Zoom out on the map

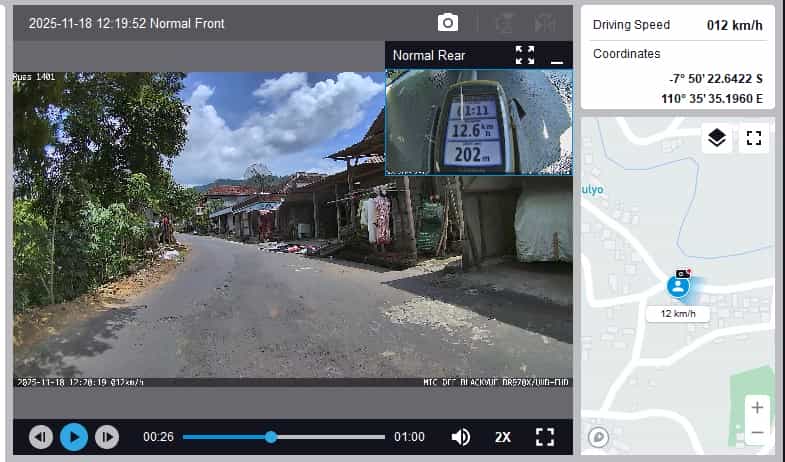pyautogui.click(x=757, y=432)
